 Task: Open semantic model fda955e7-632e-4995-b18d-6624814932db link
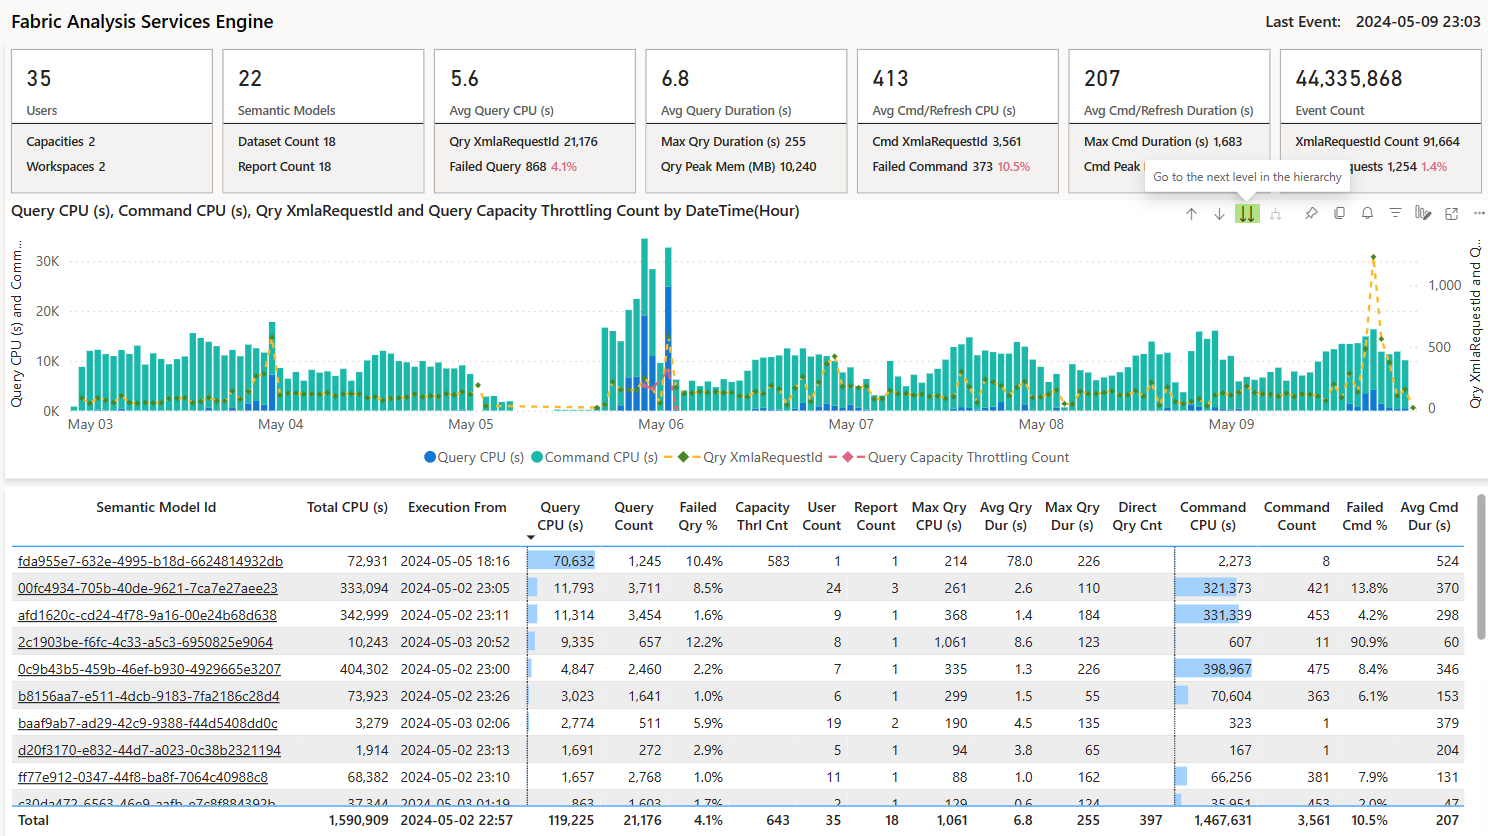click(150, 562)
